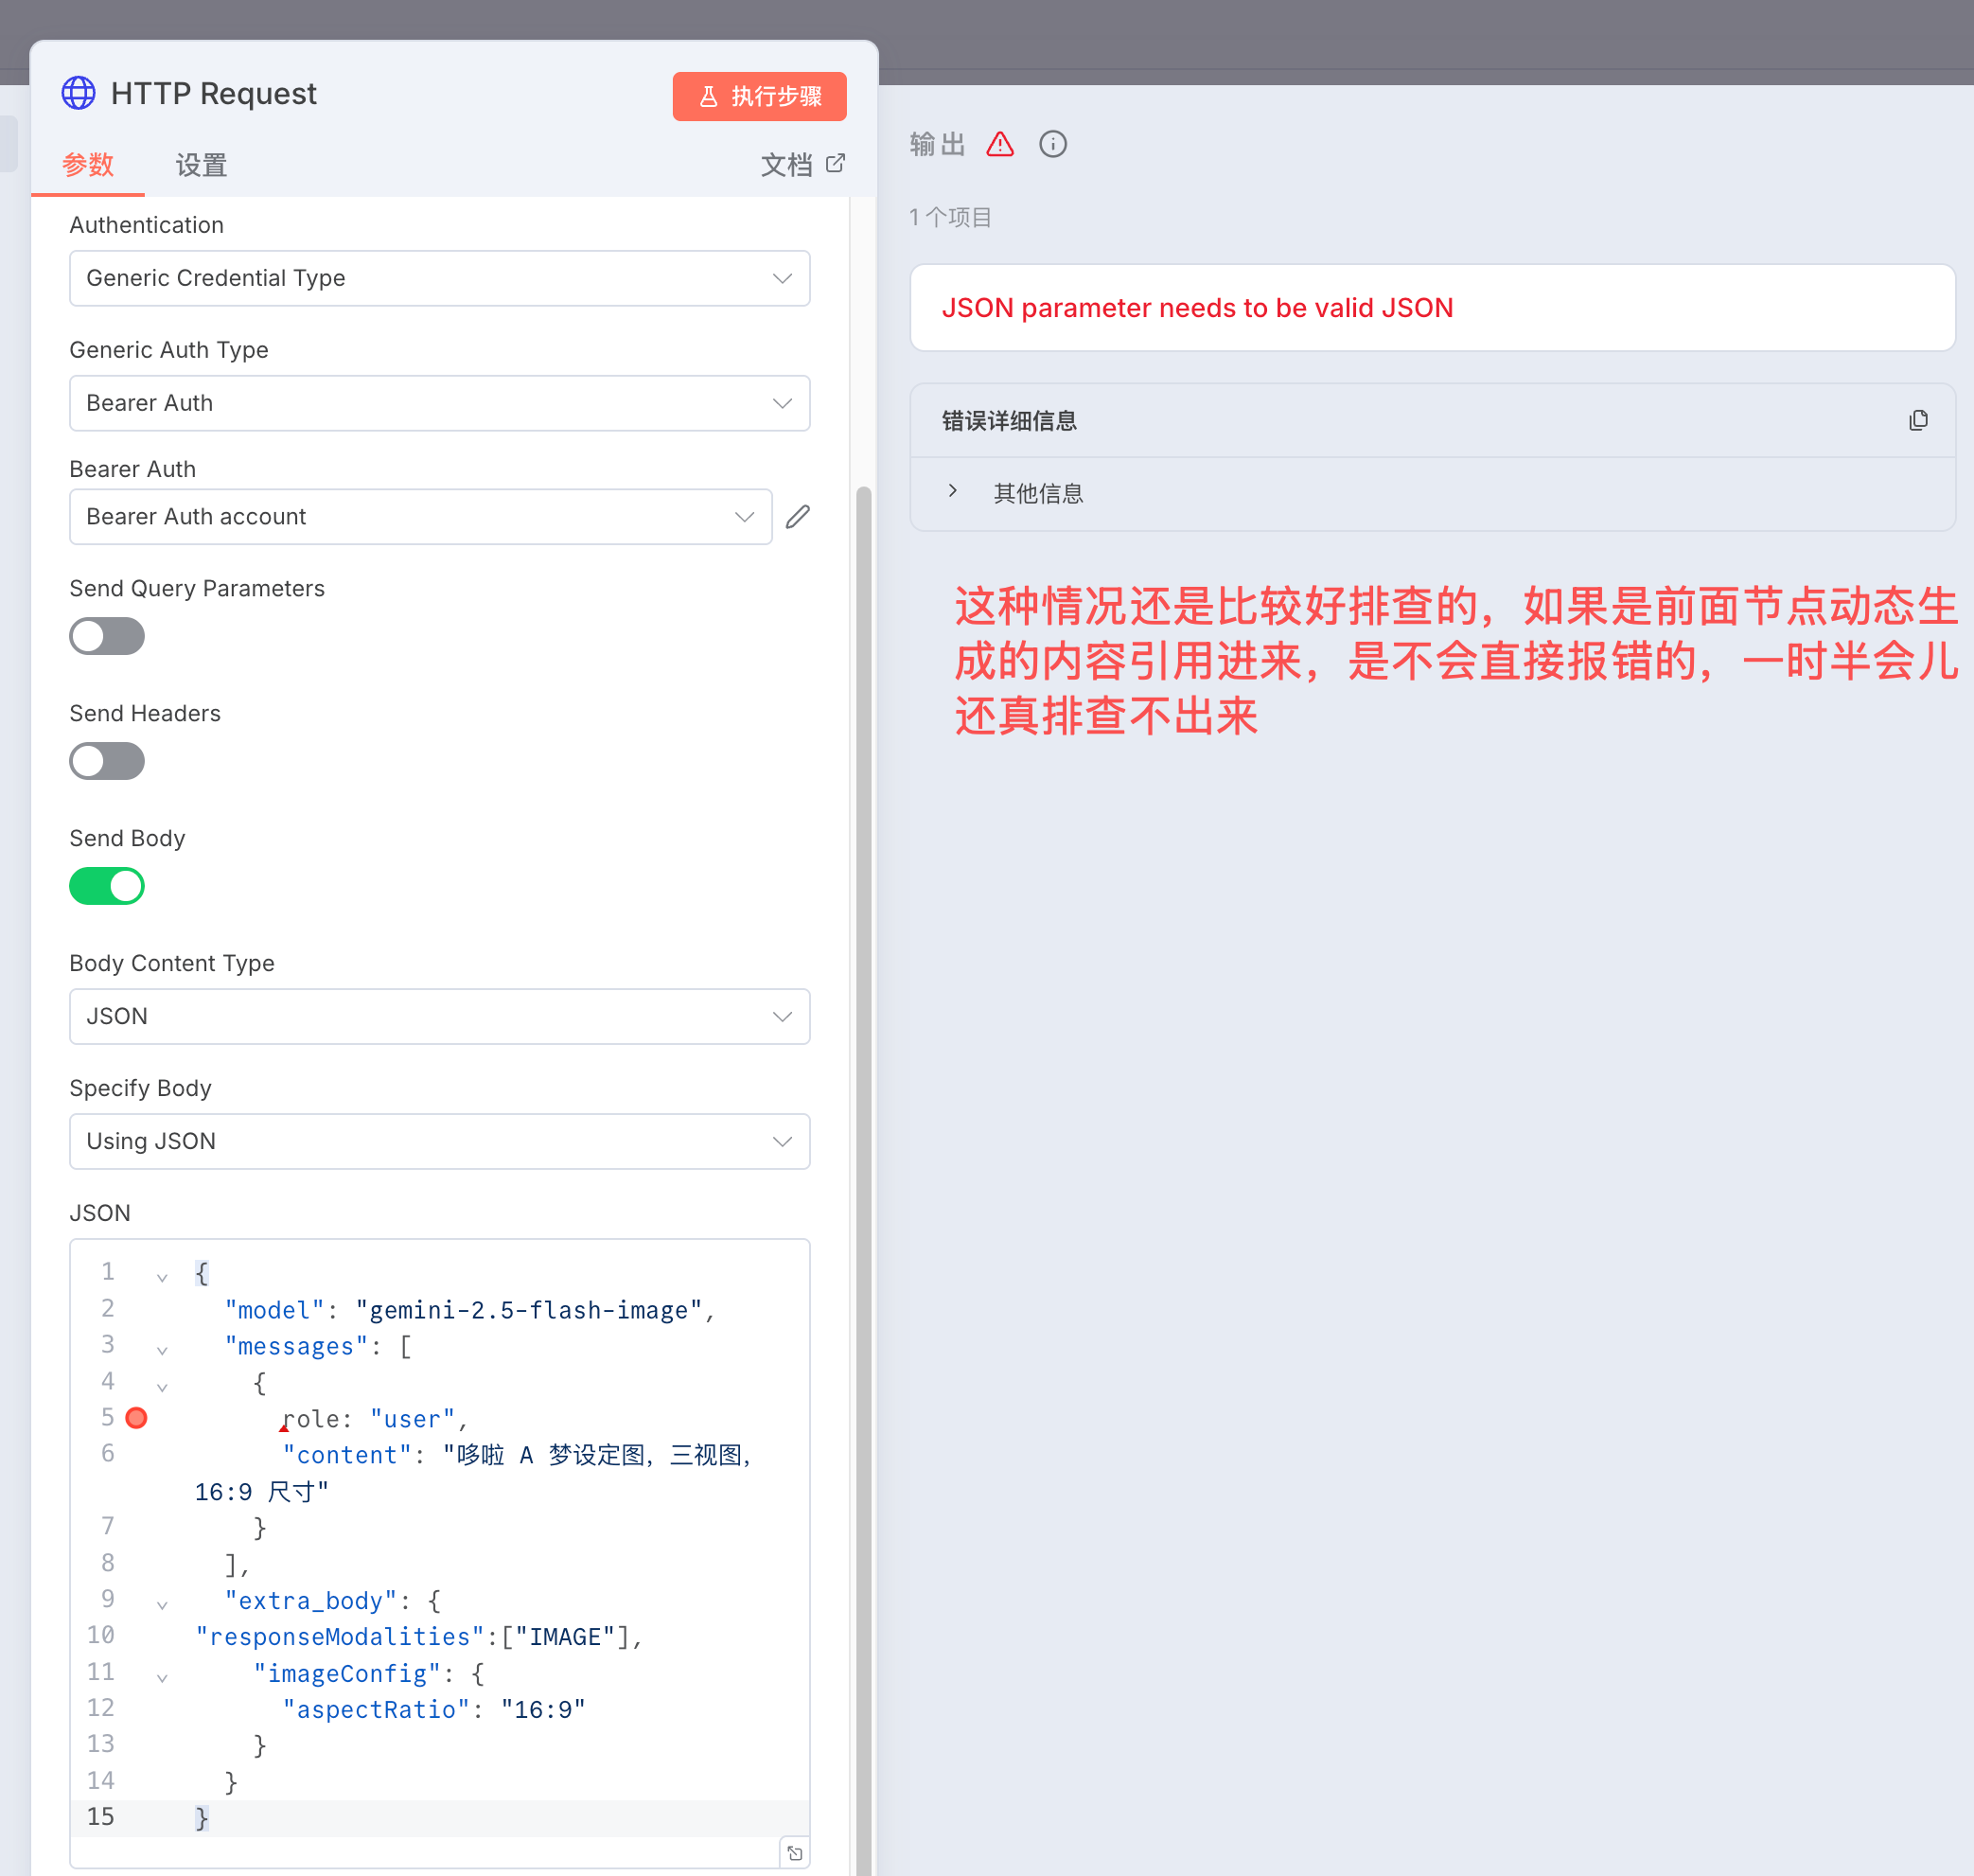
Task: Open the Body Content Type JSON dropdown
Action: pos(439,1016)
